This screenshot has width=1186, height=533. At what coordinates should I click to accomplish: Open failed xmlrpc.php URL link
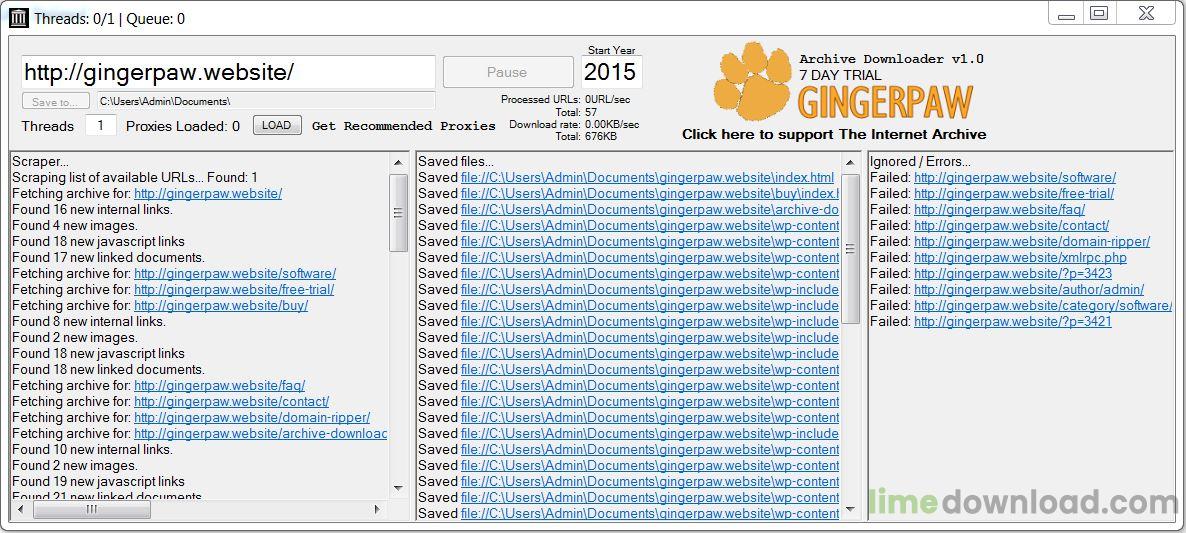pyautogui.click(x=1020, y=258)
